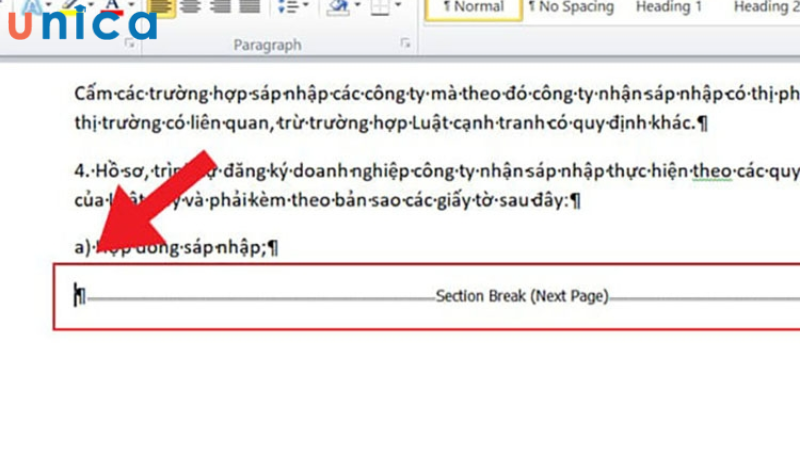Viewport: 800px width, 450px height.
Task: Click the Font Color red A icon
Action: 112,7
